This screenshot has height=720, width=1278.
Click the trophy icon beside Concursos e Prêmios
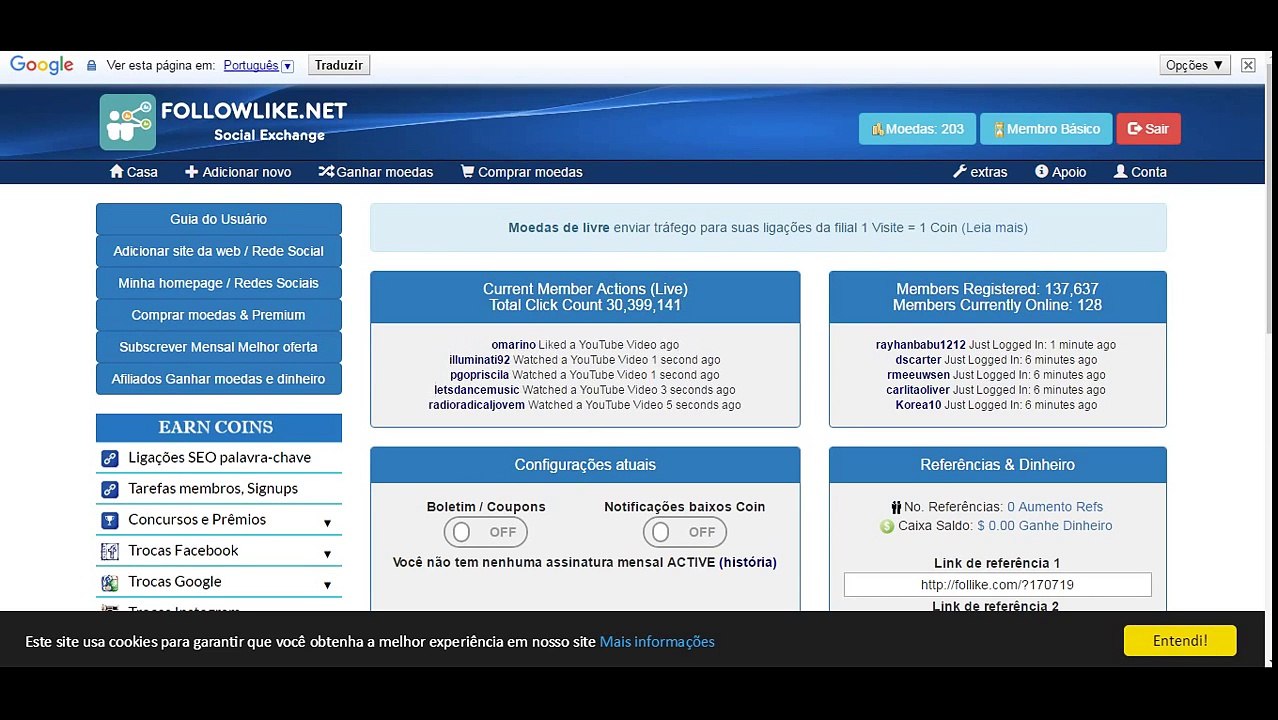click(110, 520)
